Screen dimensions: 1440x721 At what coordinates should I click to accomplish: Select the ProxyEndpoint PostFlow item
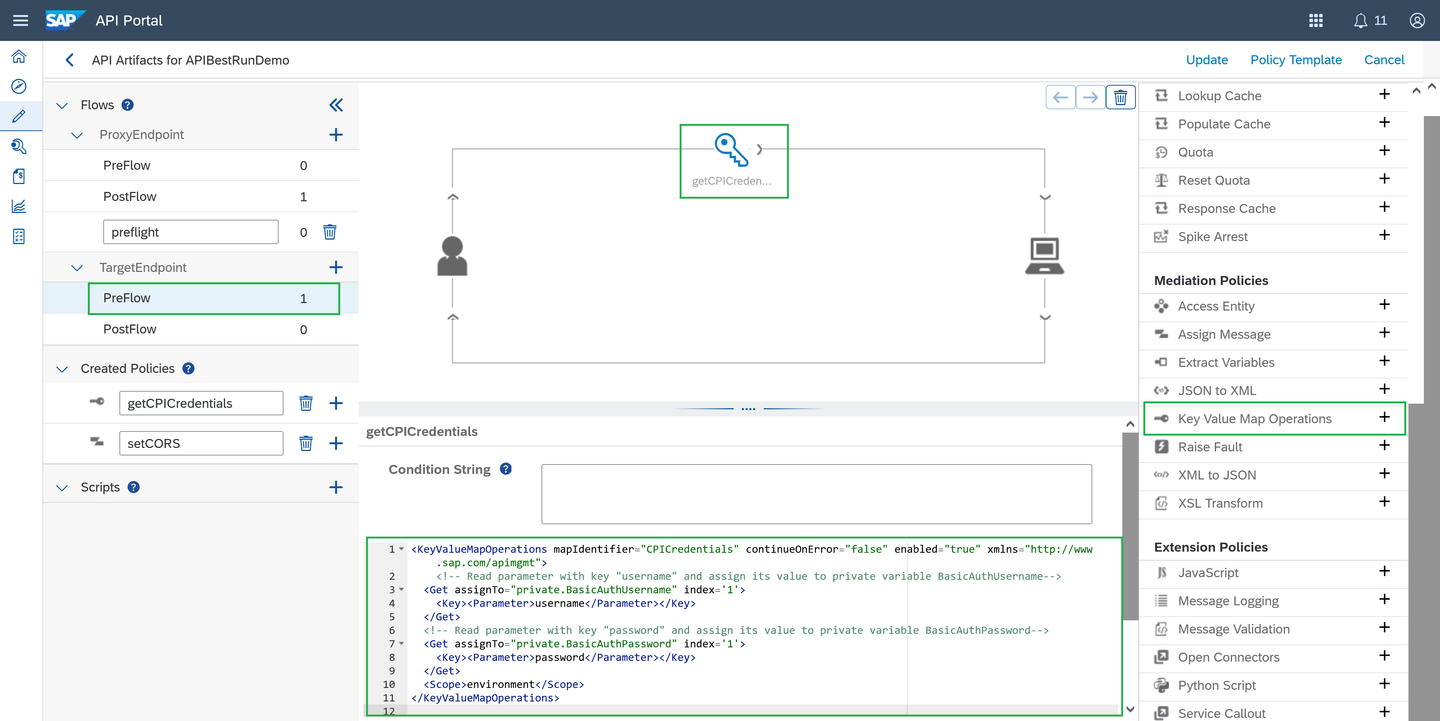pyautogui.click(x=200, y=197)
